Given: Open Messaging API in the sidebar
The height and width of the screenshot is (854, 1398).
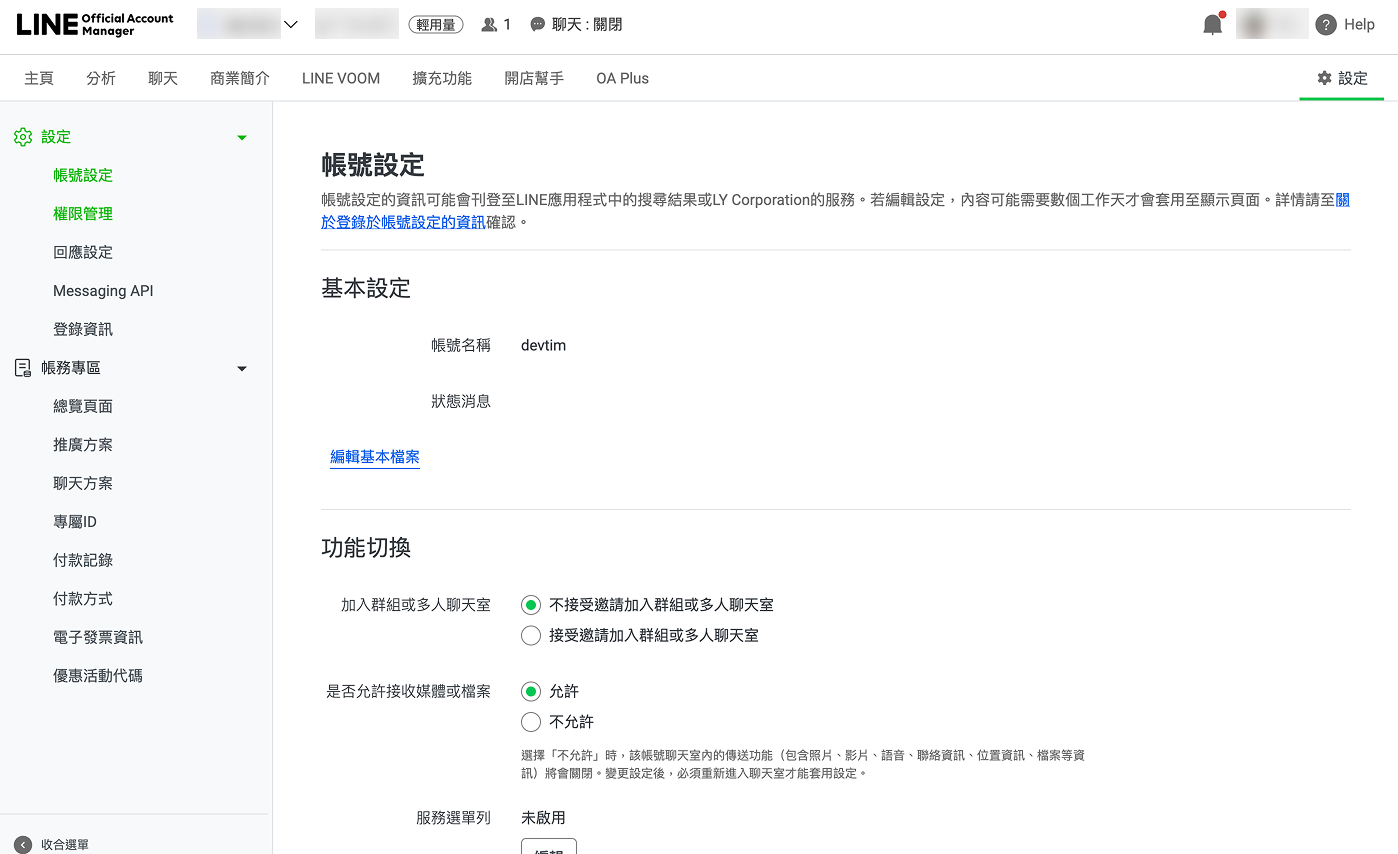Looking at the screenshot, I should coord(103,291).
